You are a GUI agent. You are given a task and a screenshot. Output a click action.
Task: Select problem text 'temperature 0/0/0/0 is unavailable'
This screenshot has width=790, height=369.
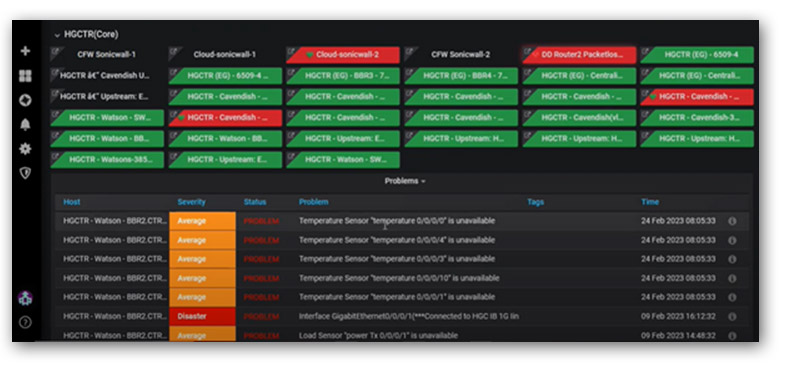[397, 221]
